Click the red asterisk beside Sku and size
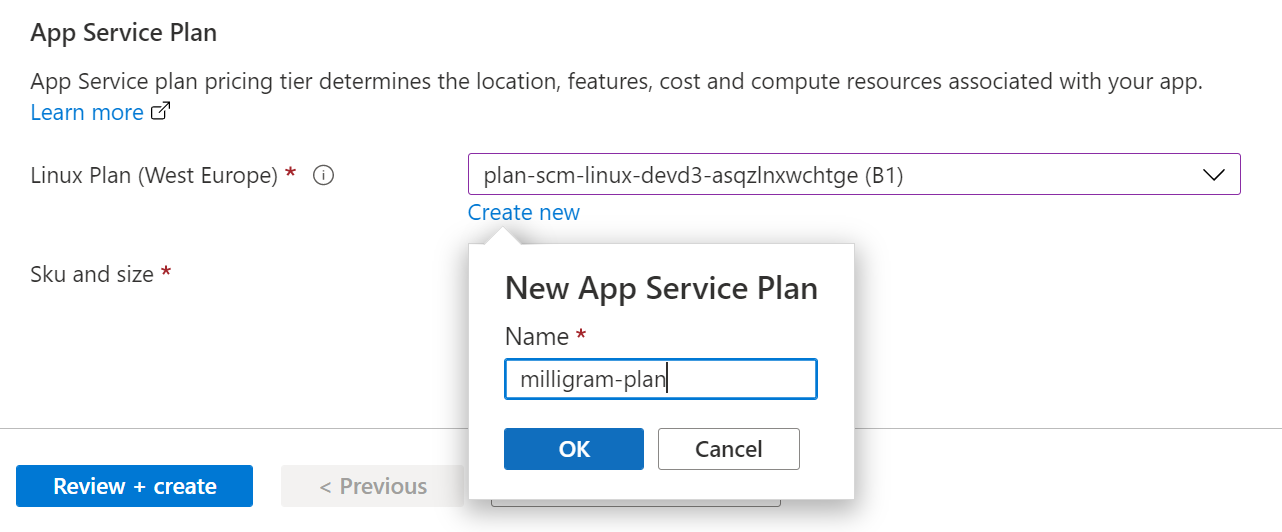This screenshot has width=1282, height=532. [x=167, y=273]
